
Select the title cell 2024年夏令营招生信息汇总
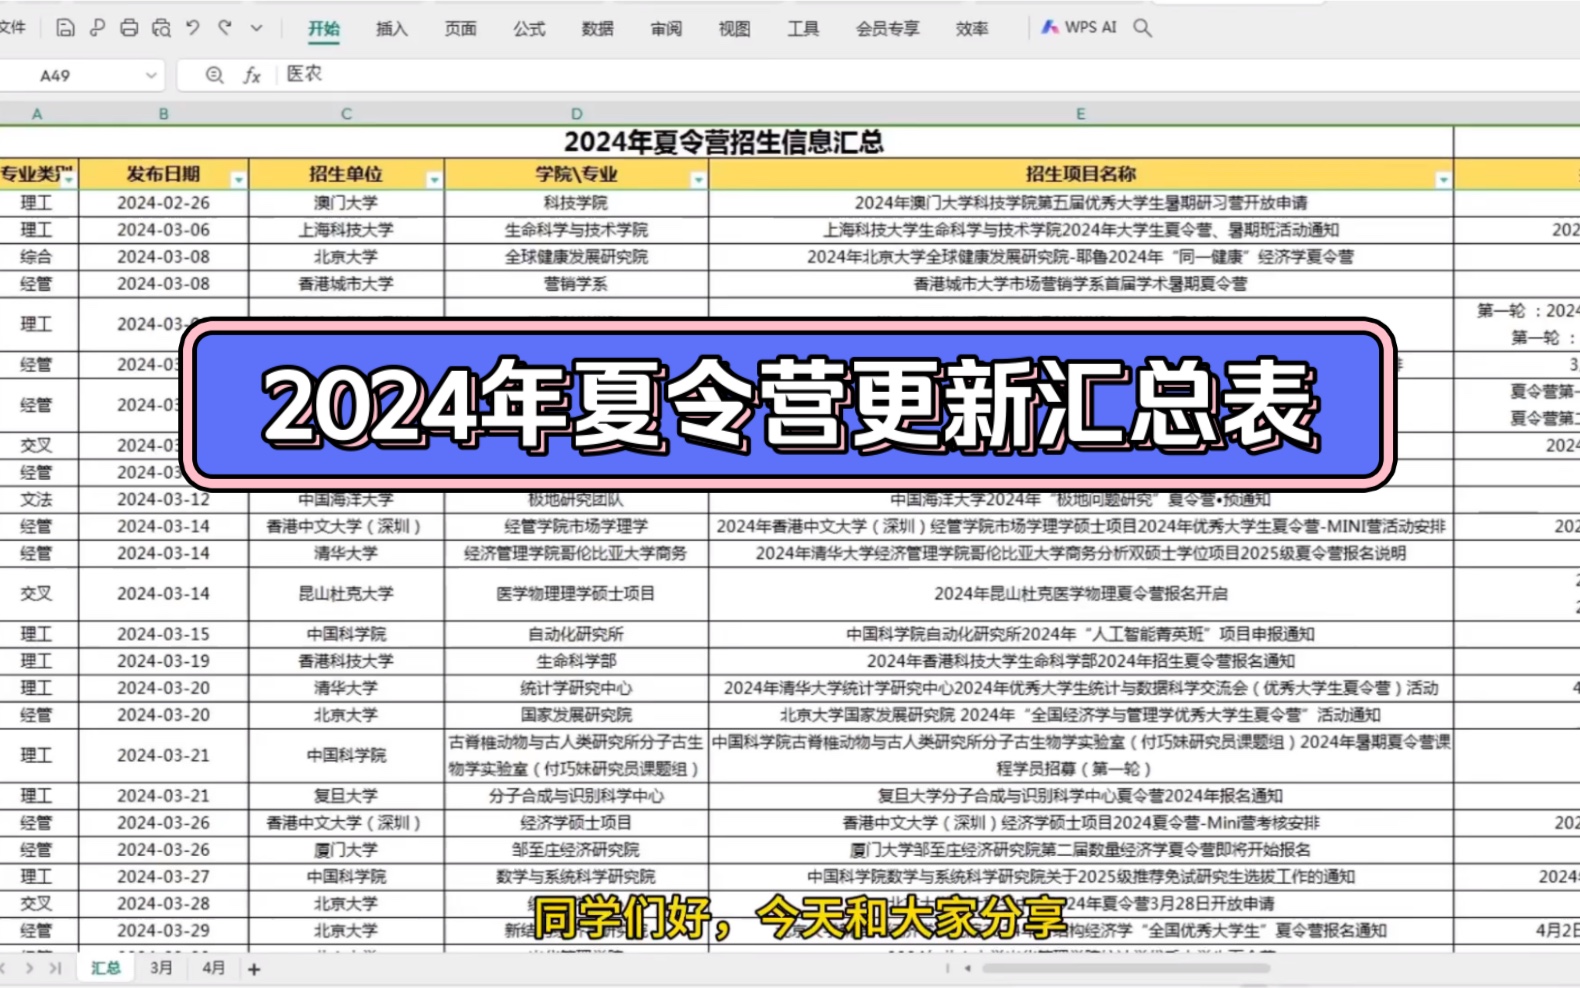[x=725, y=142]
